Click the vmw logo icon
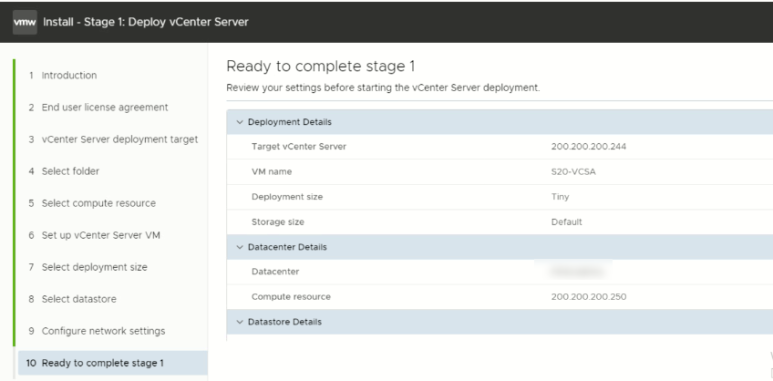 pos(25,22)
